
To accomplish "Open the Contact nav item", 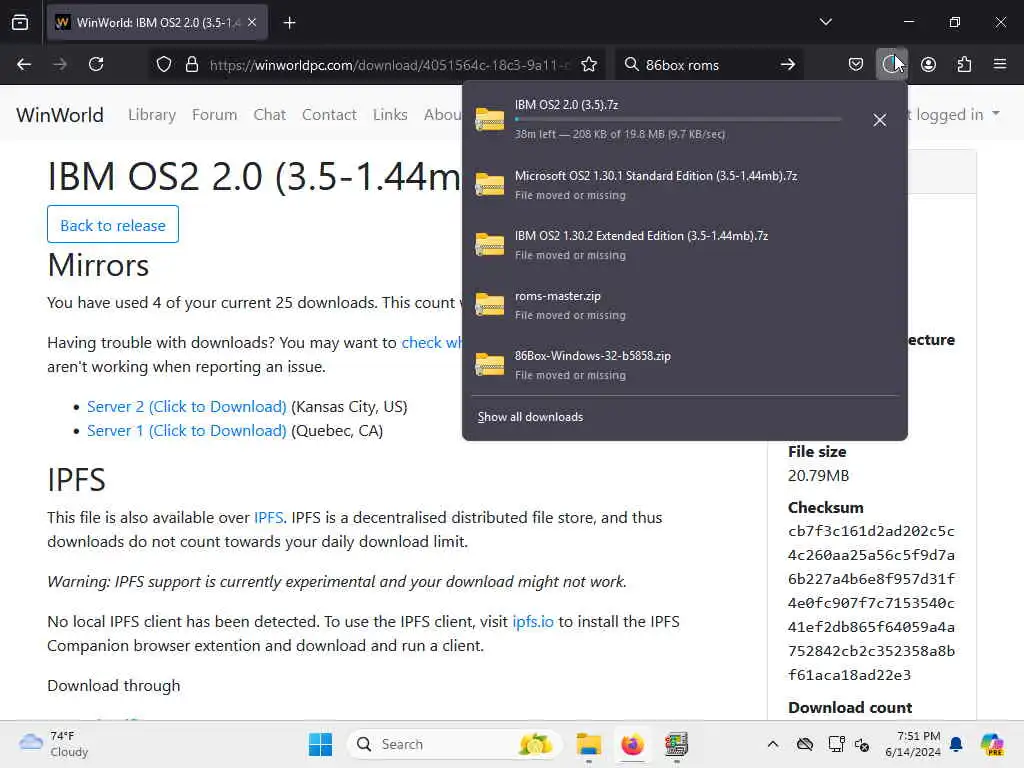I will click(329, 115).
